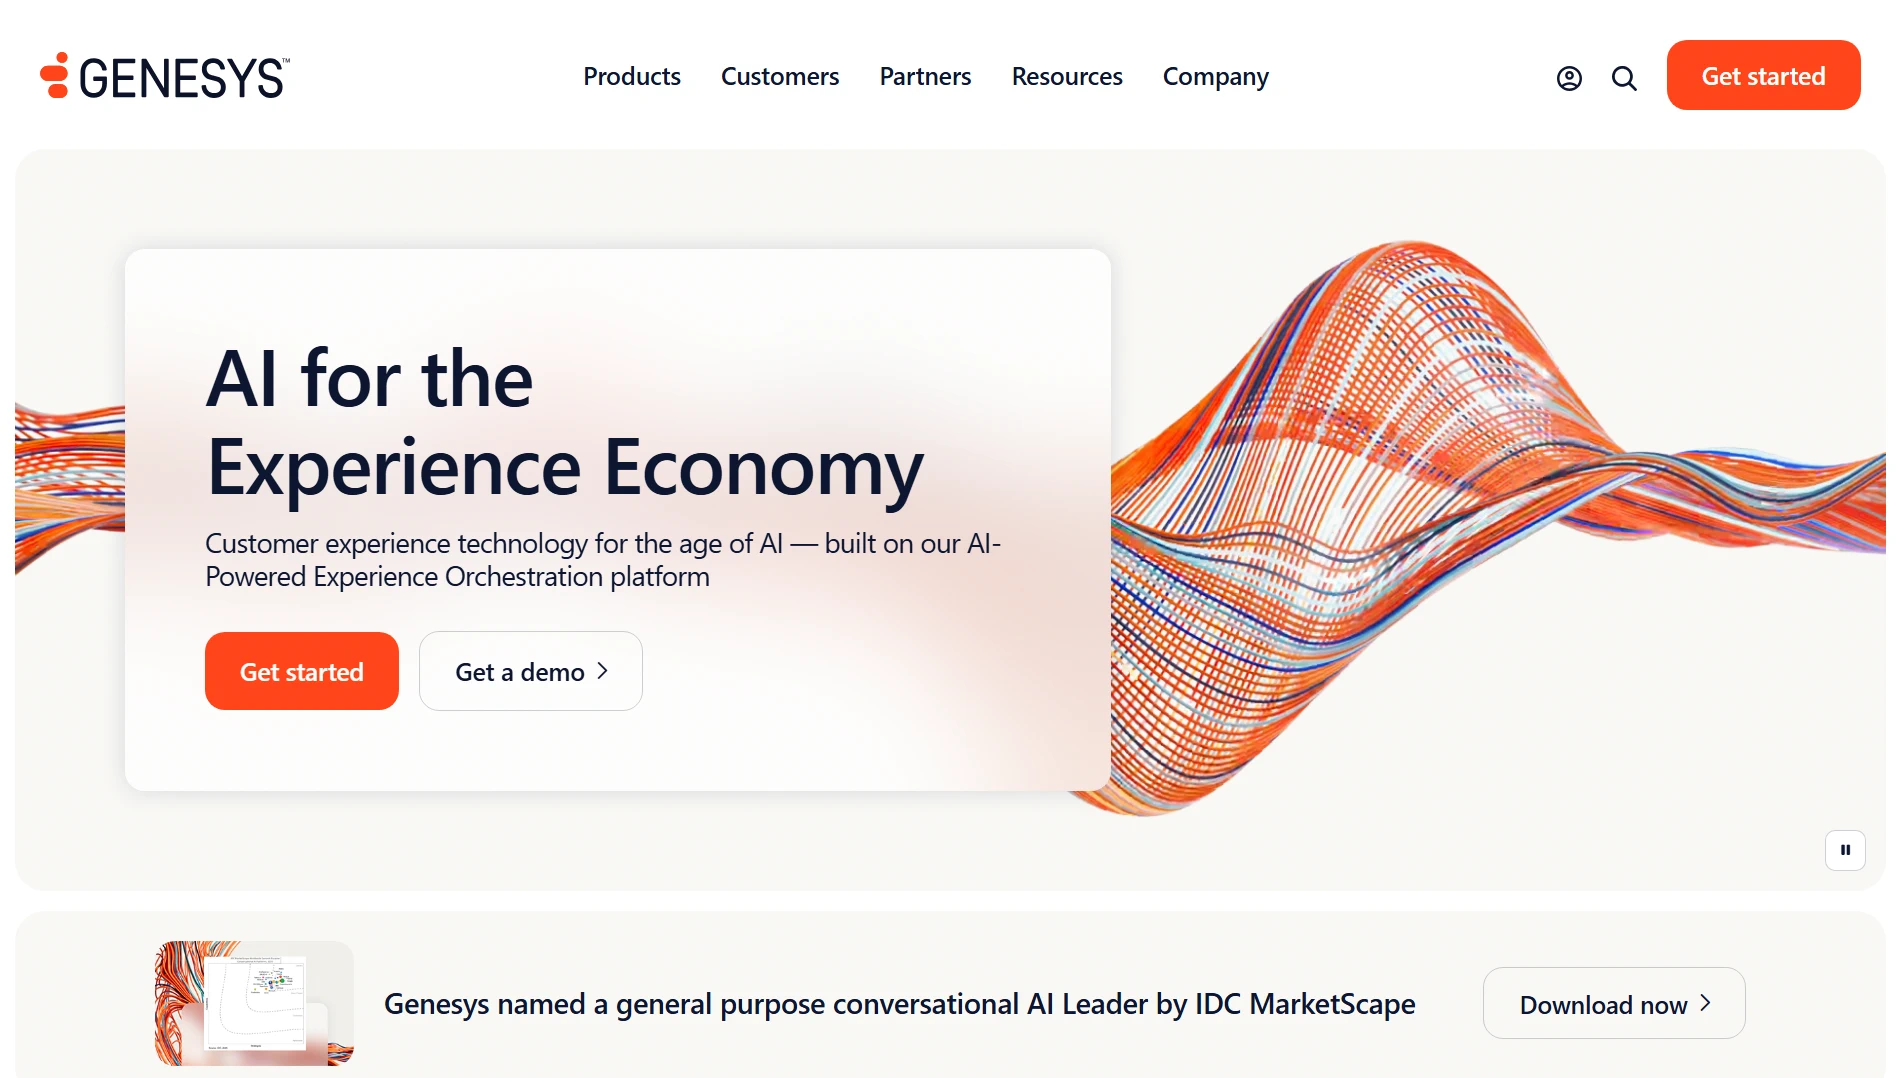Expand the Partners navigation dropdown
1900x1078 pixels.
click(x=925, y=77)
